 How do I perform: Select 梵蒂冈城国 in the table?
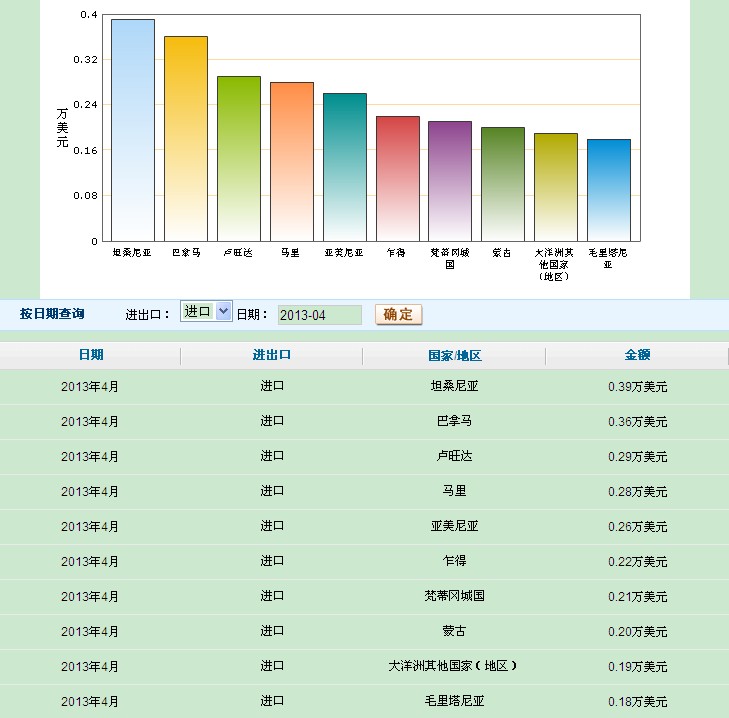[x=454, y=596]
